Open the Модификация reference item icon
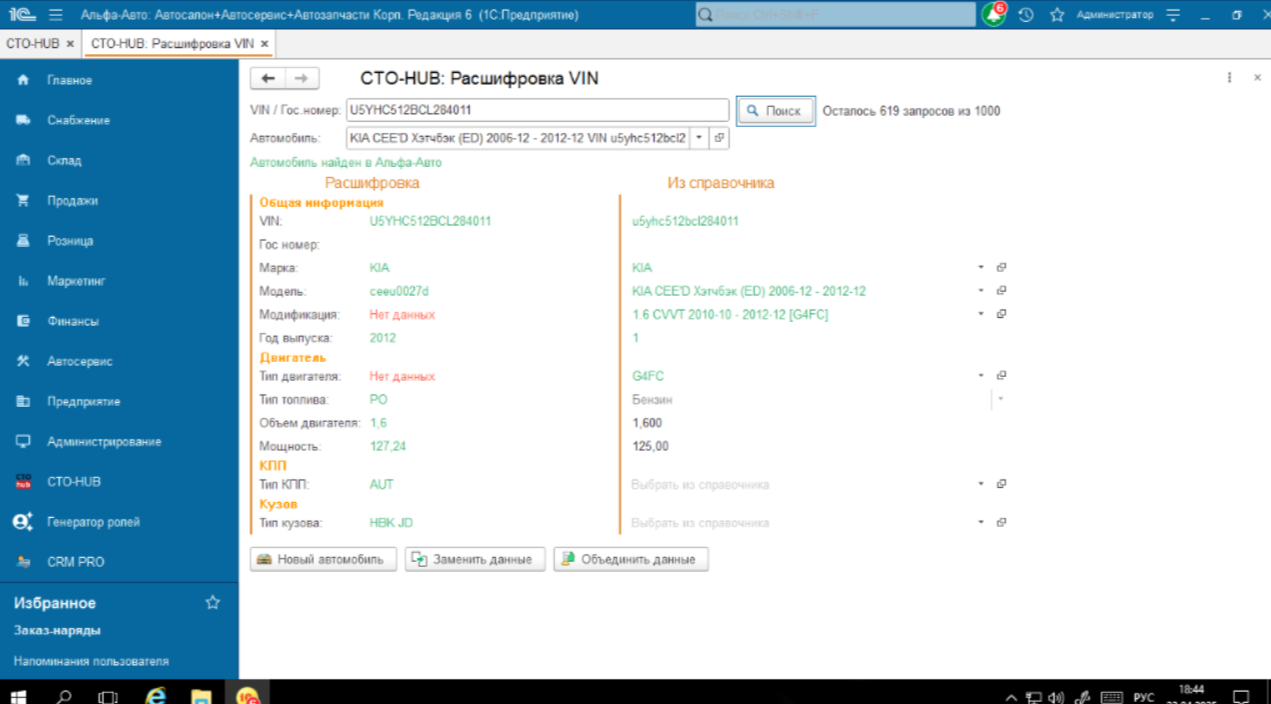Screen dimensions: 1271x704 coord(1001,314)
